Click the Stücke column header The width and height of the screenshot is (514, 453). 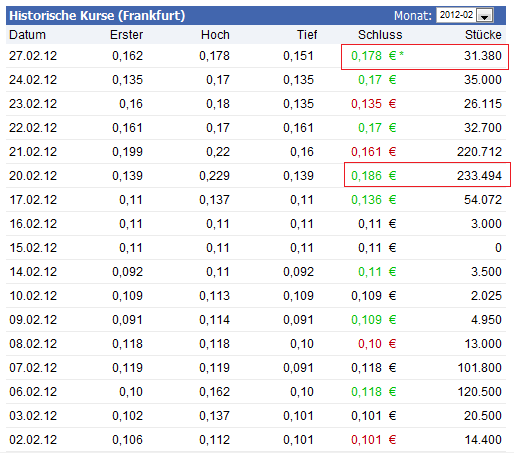click(483, 35)
